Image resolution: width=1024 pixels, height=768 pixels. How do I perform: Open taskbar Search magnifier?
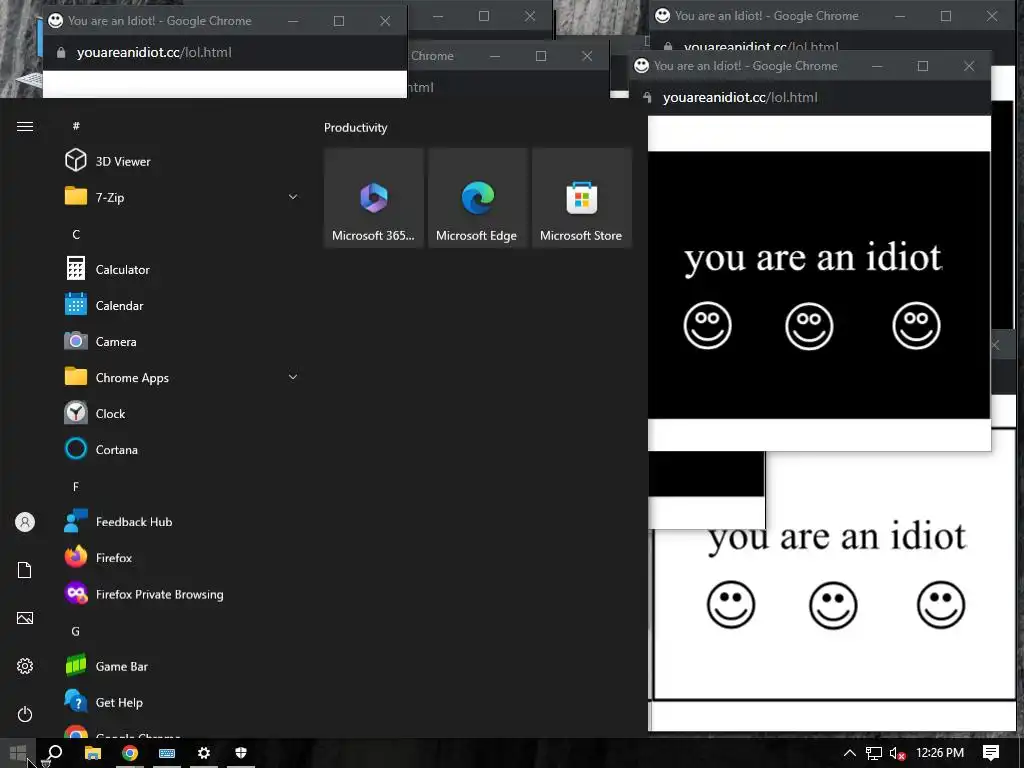point(55,753)
